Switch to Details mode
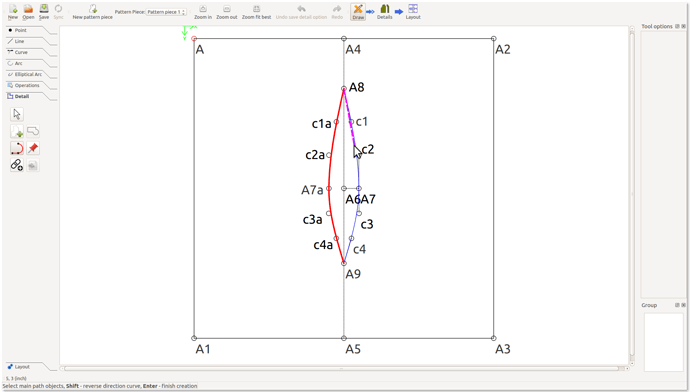The width and height of the screenshot is (690, 392). [x=385, y=12]
